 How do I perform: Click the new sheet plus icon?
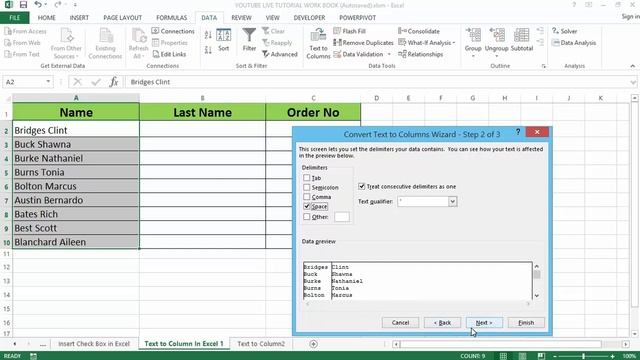click(x=313, y=344)
